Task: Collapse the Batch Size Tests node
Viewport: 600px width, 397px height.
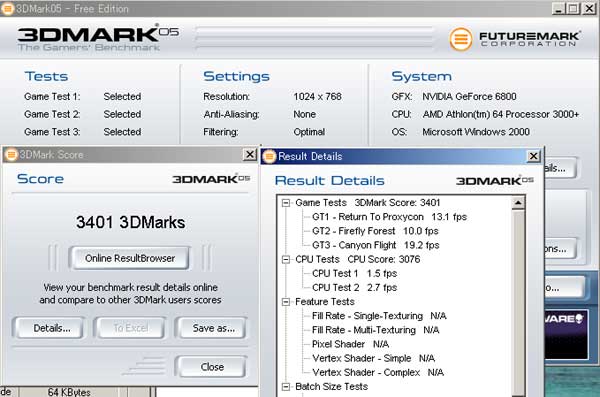Action: pyautogui.click(x=286, y=387)
